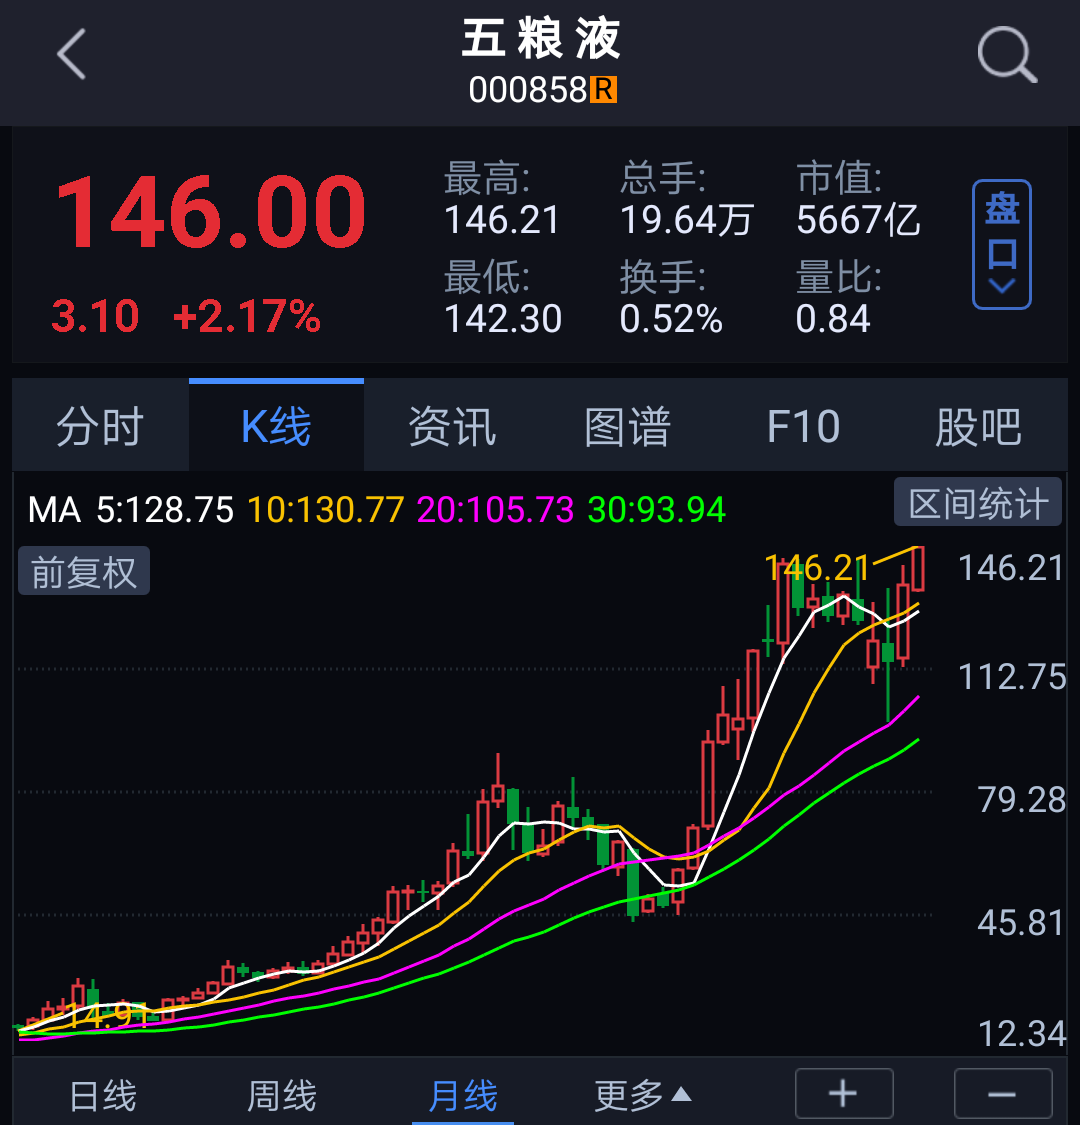Select the K线 tab
The width and height of the screenshot is (1080, 1125).
click(x=276, y=426)
